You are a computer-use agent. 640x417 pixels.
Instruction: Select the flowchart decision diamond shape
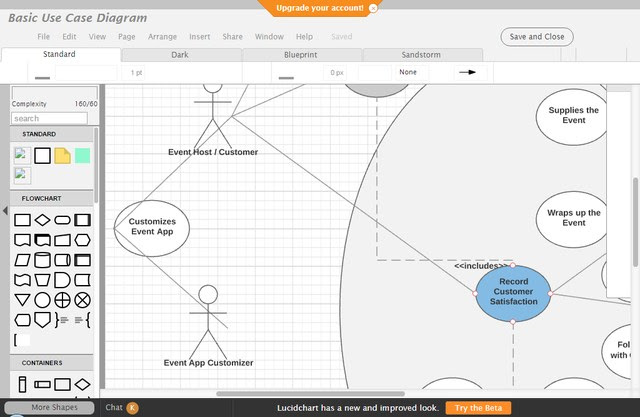42,220
